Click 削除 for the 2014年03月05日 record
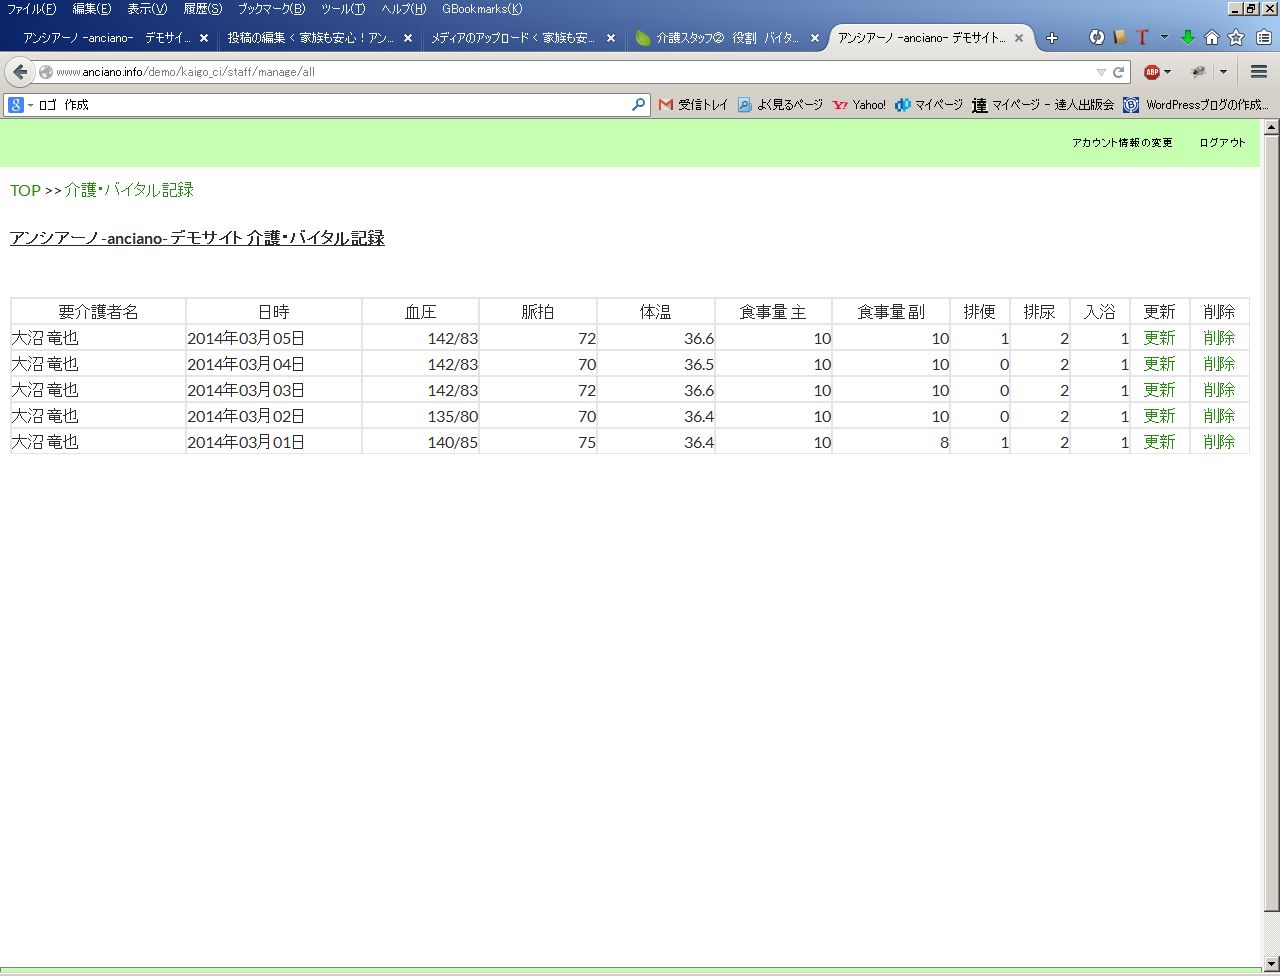 (x=1219, y=338)
